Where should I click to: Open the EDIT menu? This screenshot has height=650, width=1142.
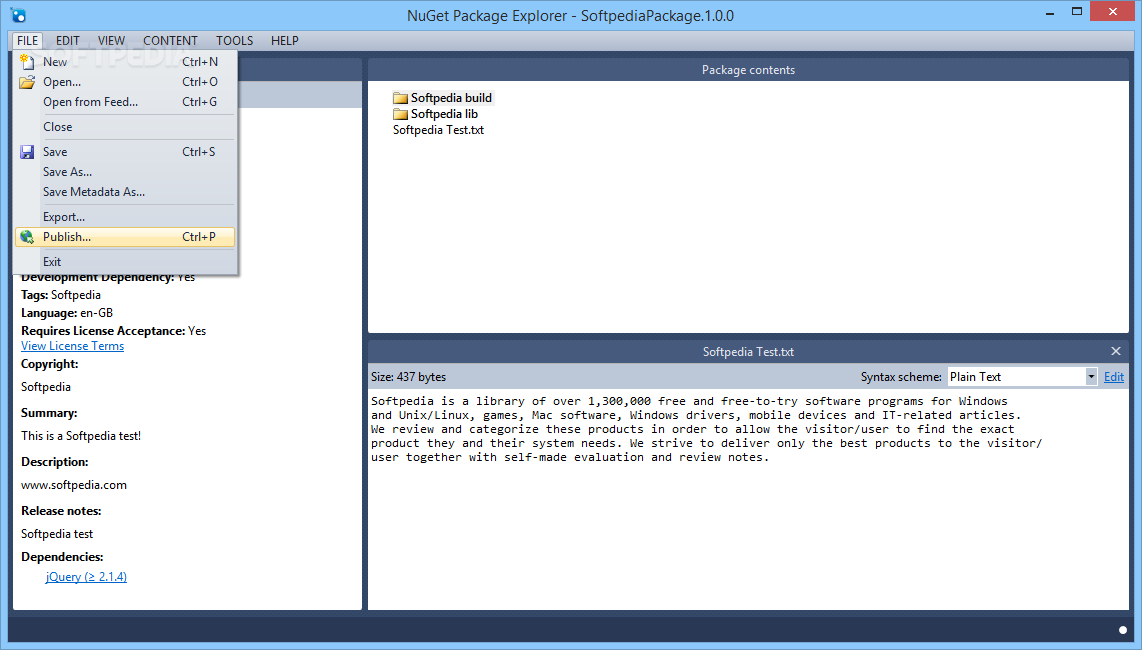[68, 41]
